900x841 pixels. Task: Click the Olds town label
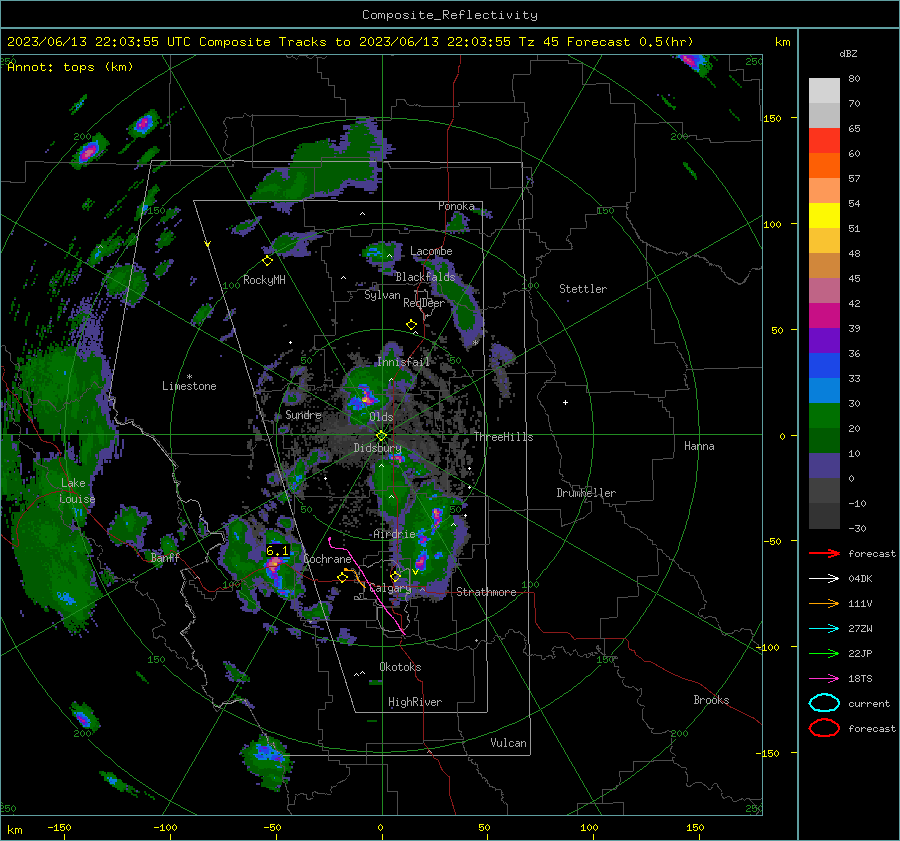click(381, 417)
